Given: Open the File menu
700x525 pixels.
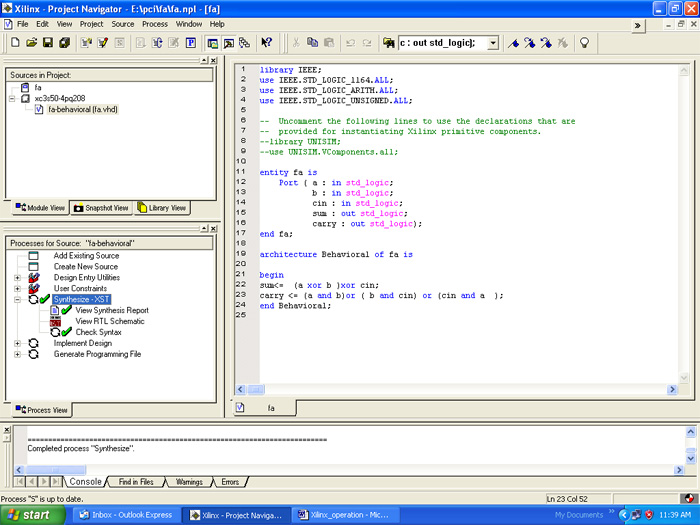Looking at the screenshot, I should (x=22, y=24).
